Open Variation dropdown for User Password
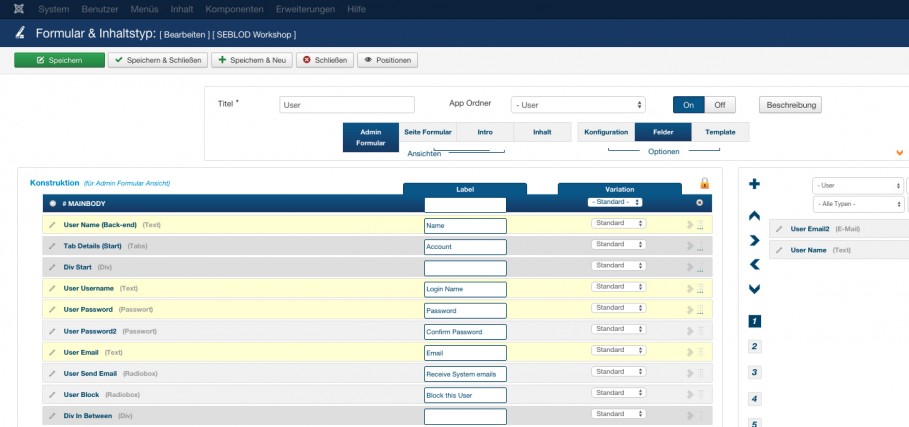The height and width of the screenshot is (427, 909). click(x=619, y=308)
